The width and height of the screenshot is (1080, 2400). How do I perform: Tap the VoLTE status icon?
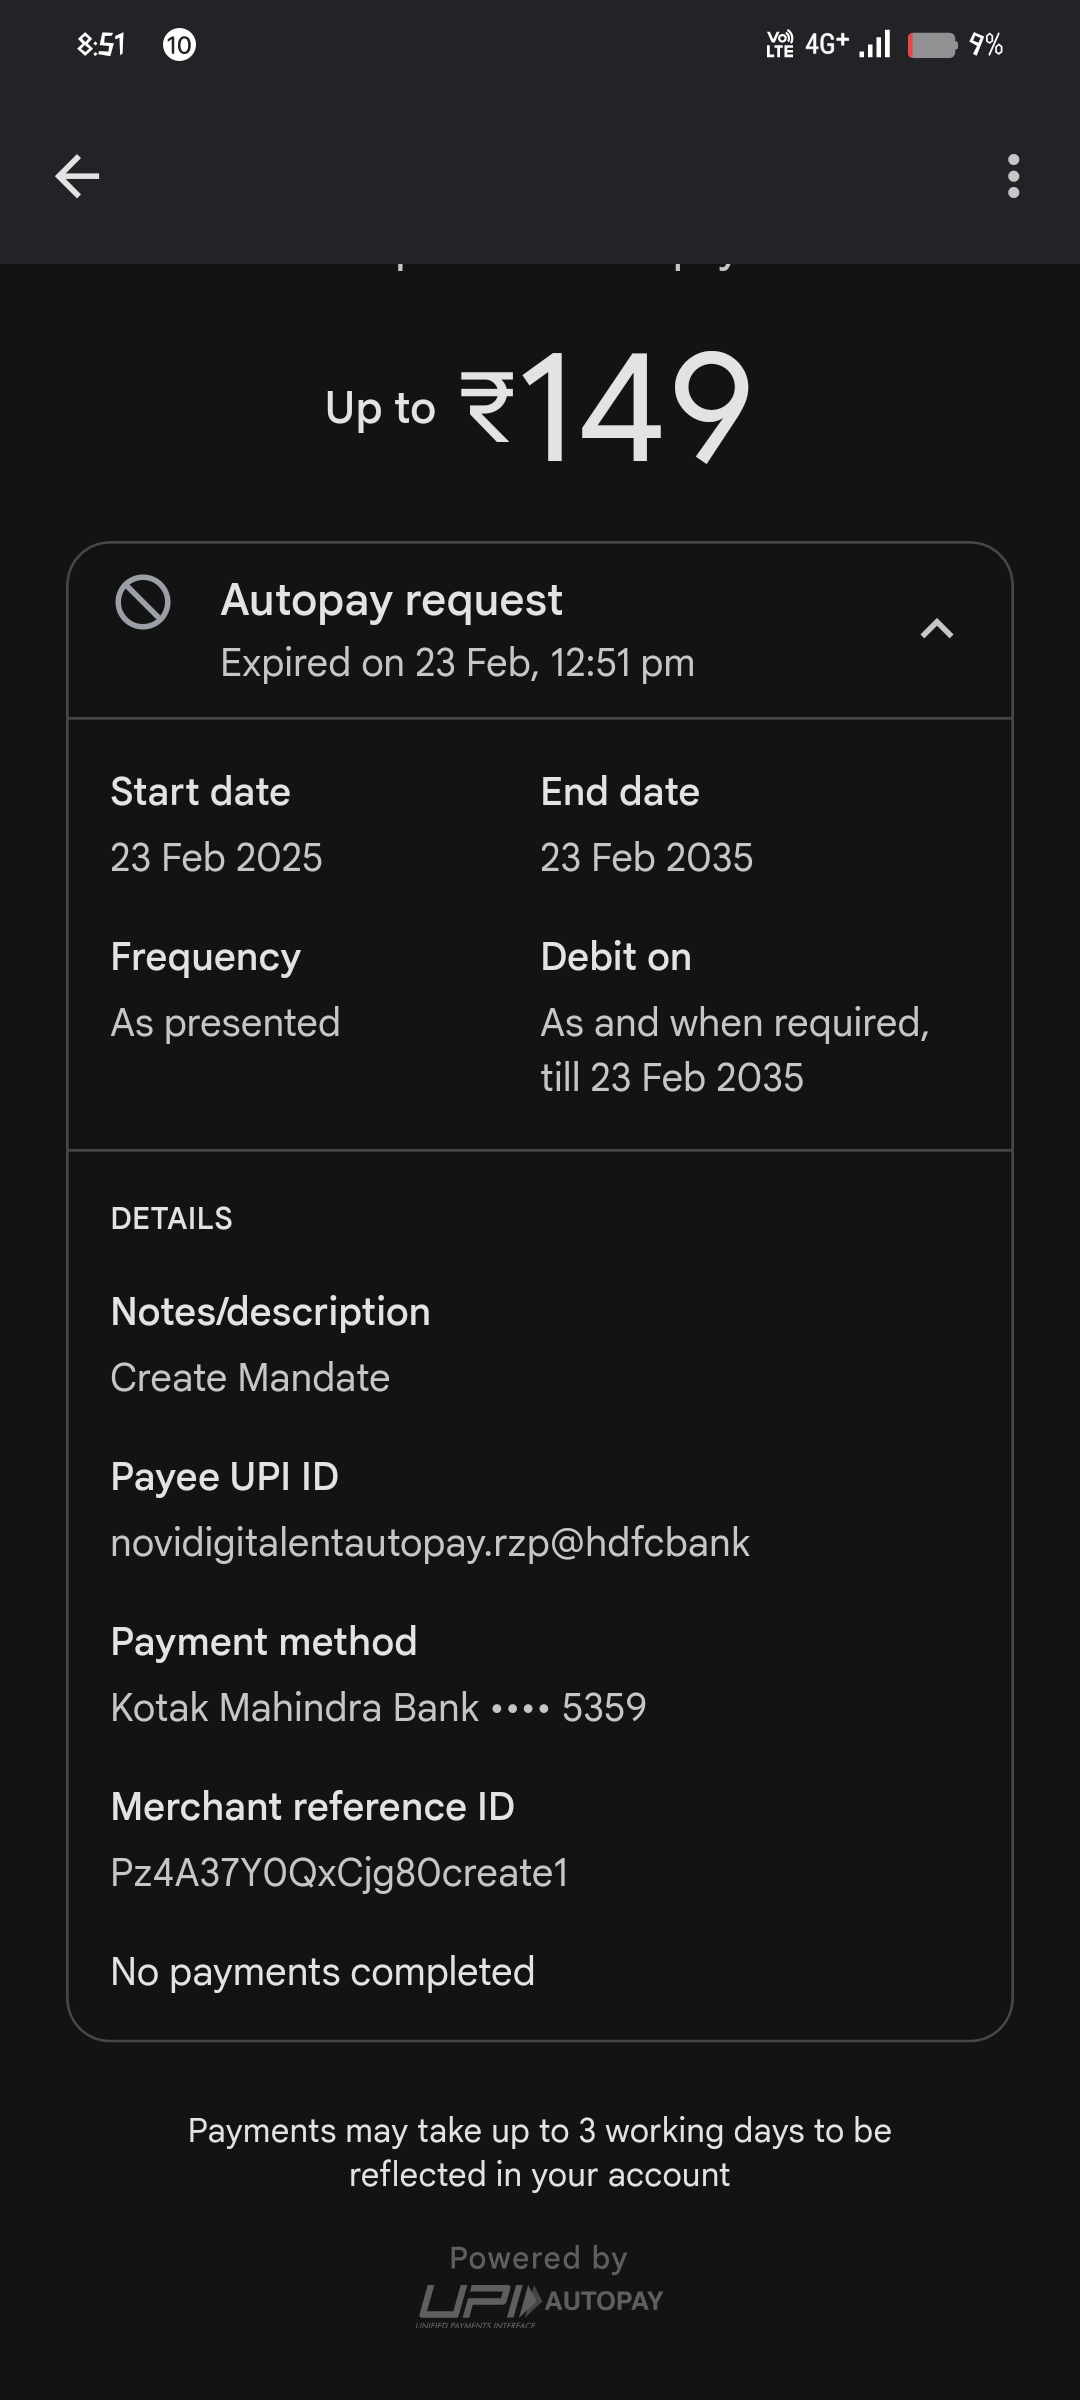779,45
